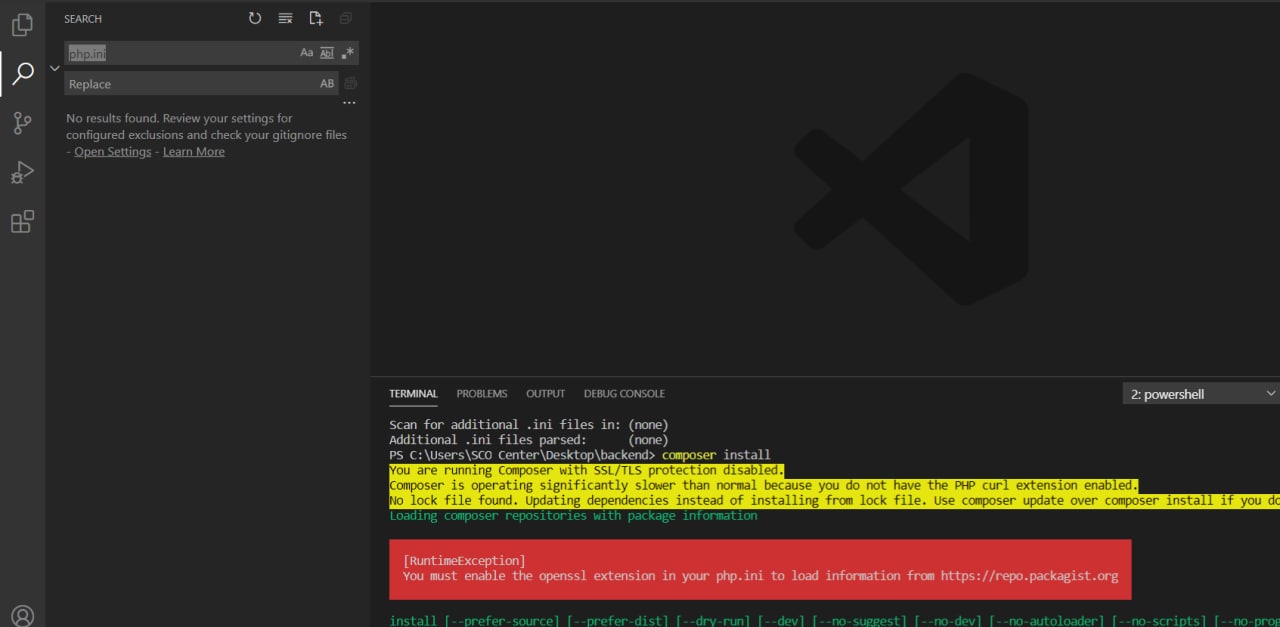Click the 'No lock file found' warning line
The image size is (1280, 627).
[x=834, y=501]
